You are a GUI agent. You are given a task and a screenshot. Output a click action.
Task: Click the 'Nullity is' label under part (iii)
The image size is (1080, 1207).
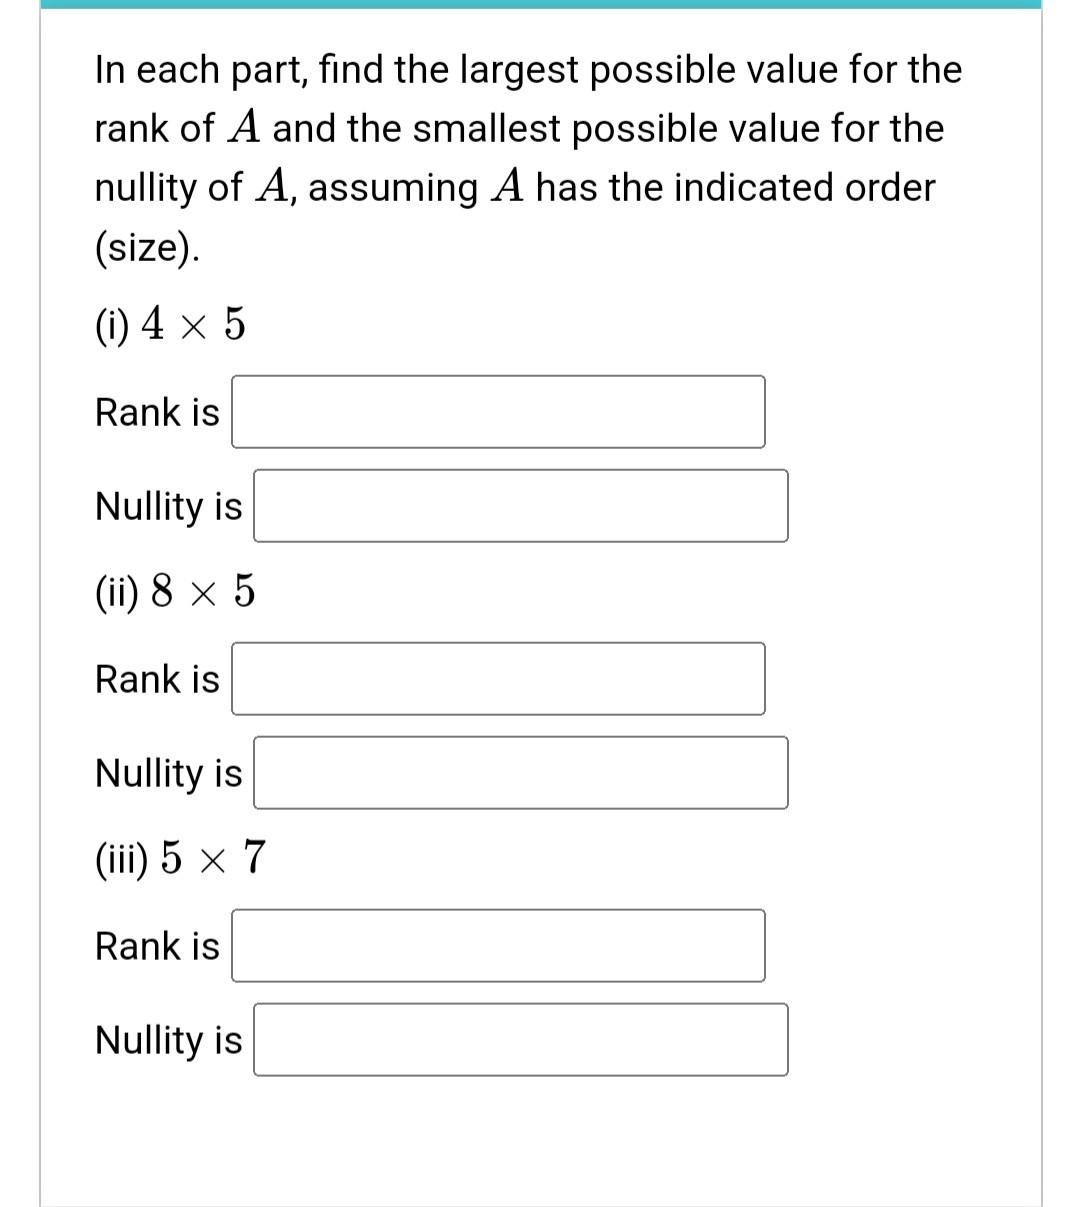tap(167, 1040)
